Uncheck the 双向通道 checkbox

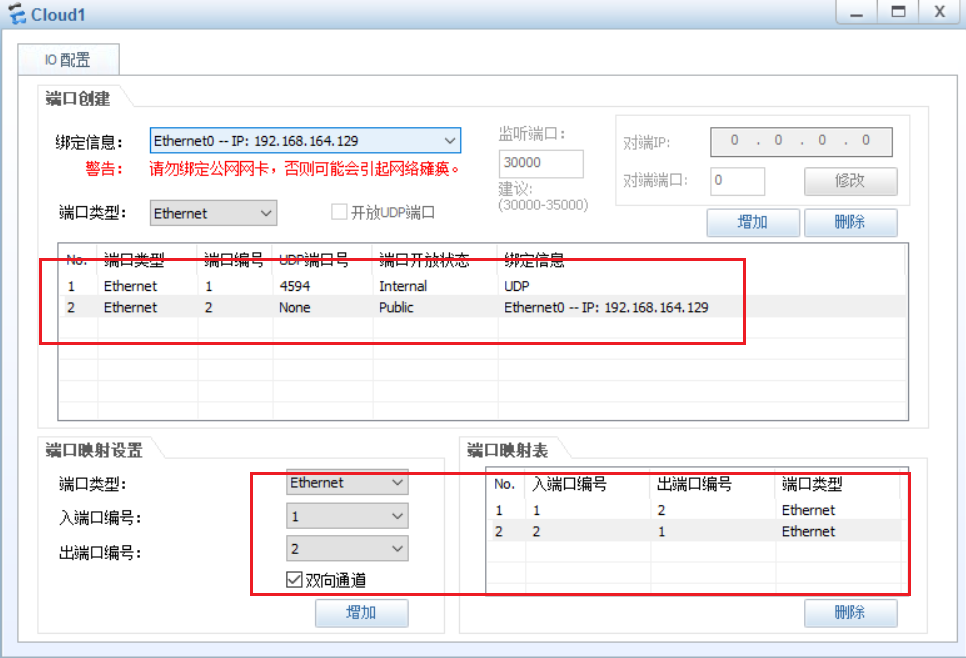tap(294, 580)
